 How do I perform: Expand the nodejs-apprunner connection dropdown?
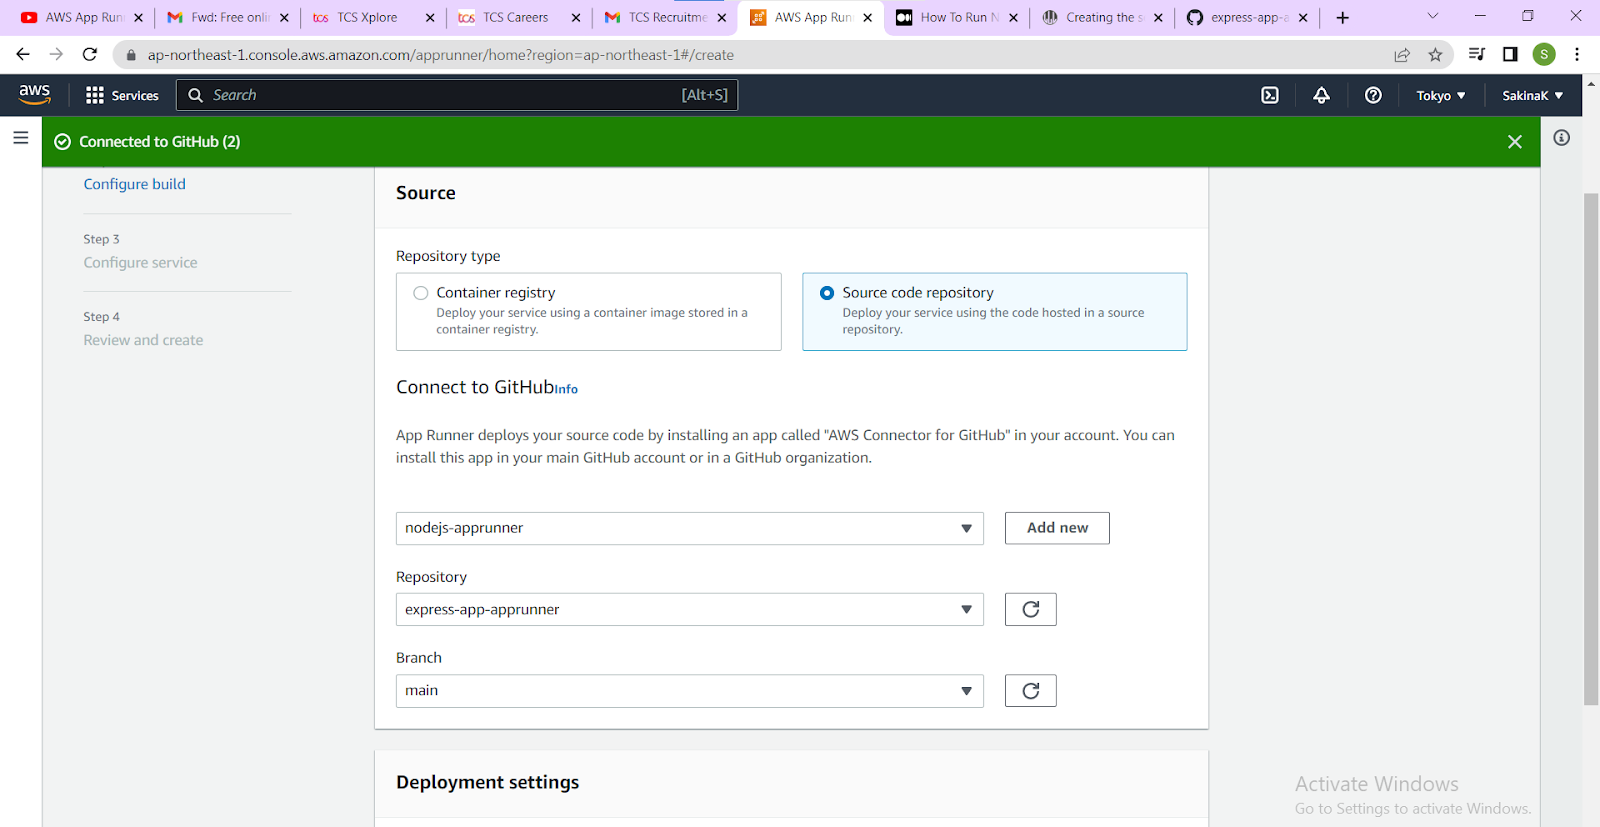click(689, 528)
